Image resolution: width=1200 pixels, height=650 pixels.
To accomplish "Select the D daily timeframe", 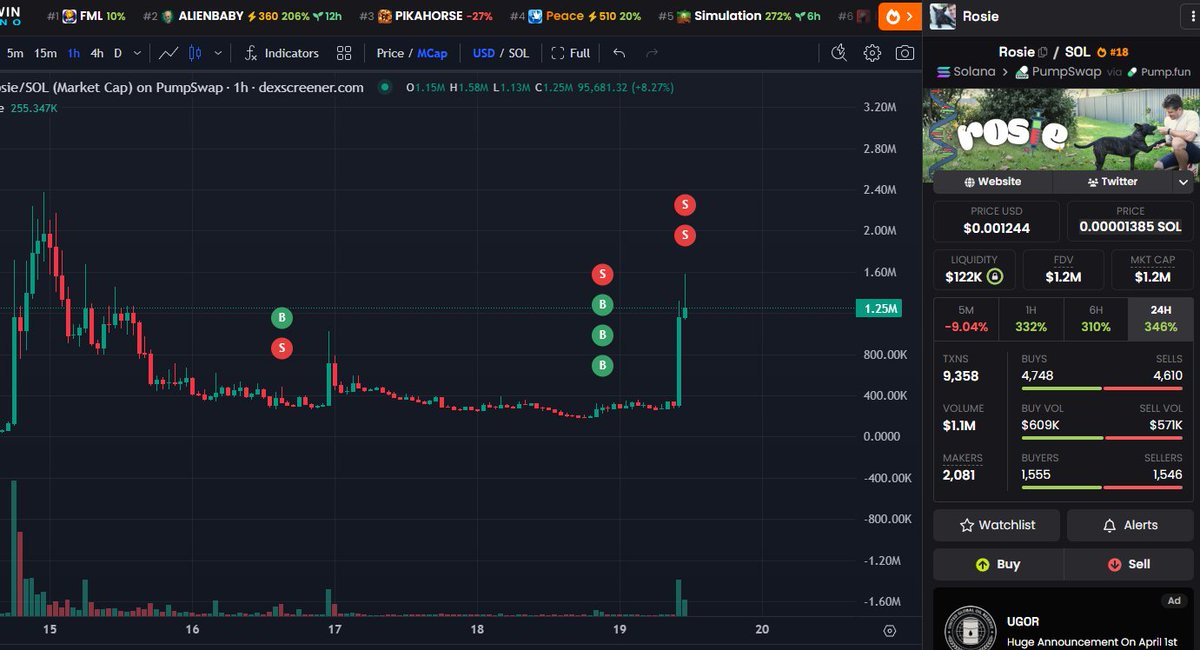I will 118,53.
